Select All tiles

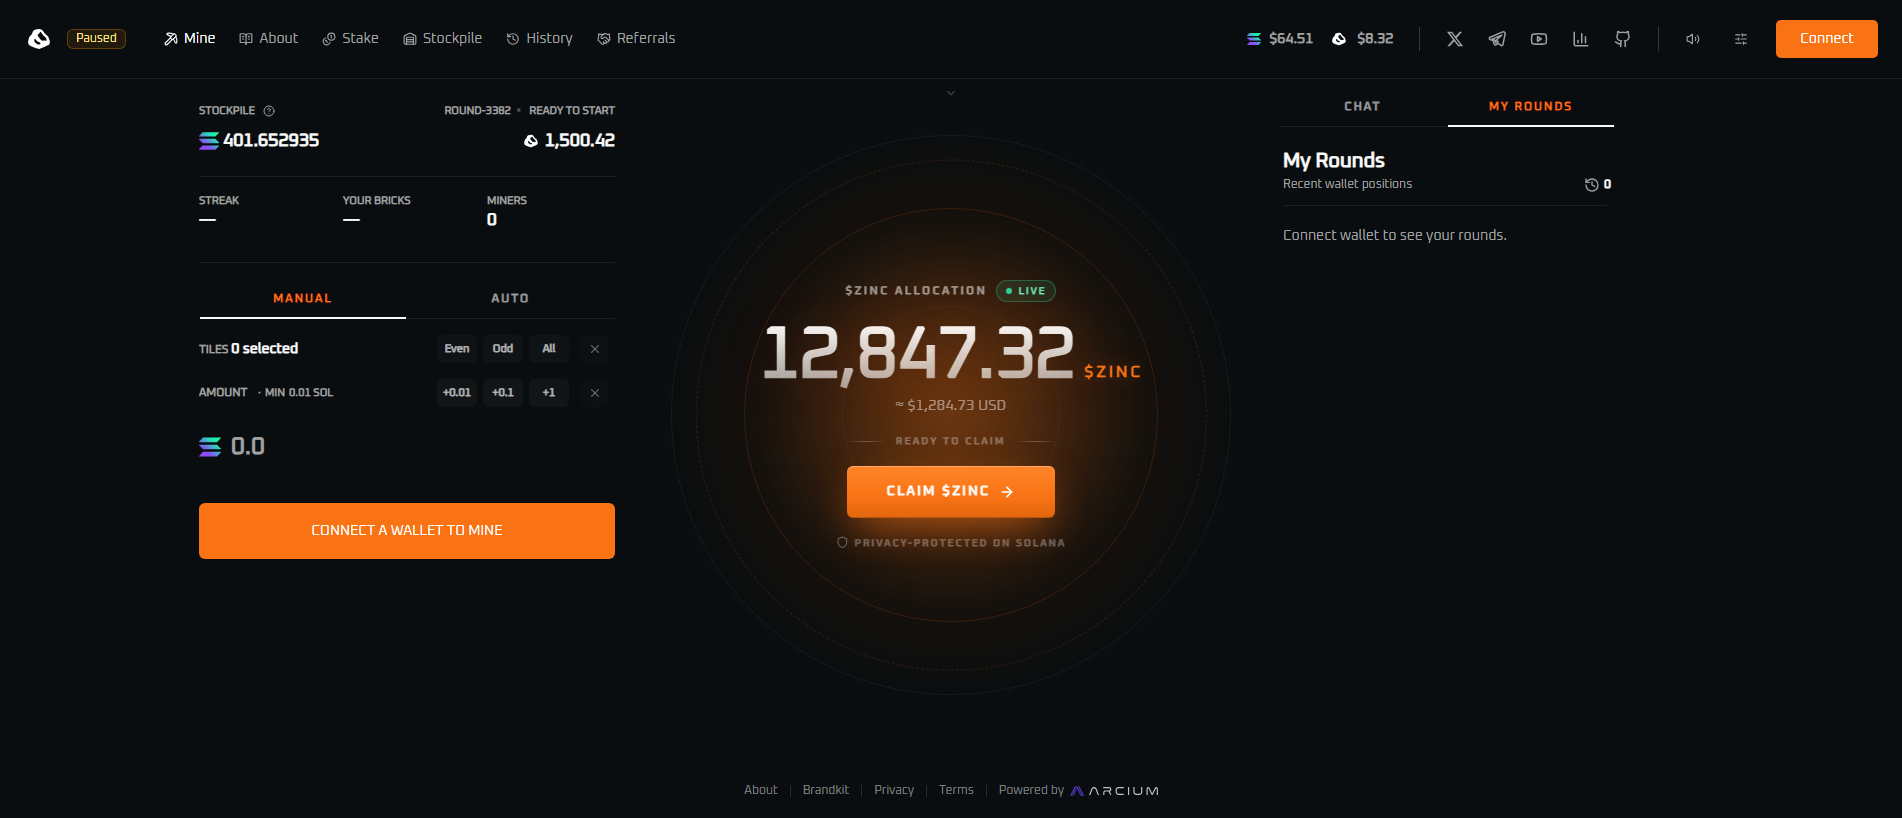[x=549, y=349]
